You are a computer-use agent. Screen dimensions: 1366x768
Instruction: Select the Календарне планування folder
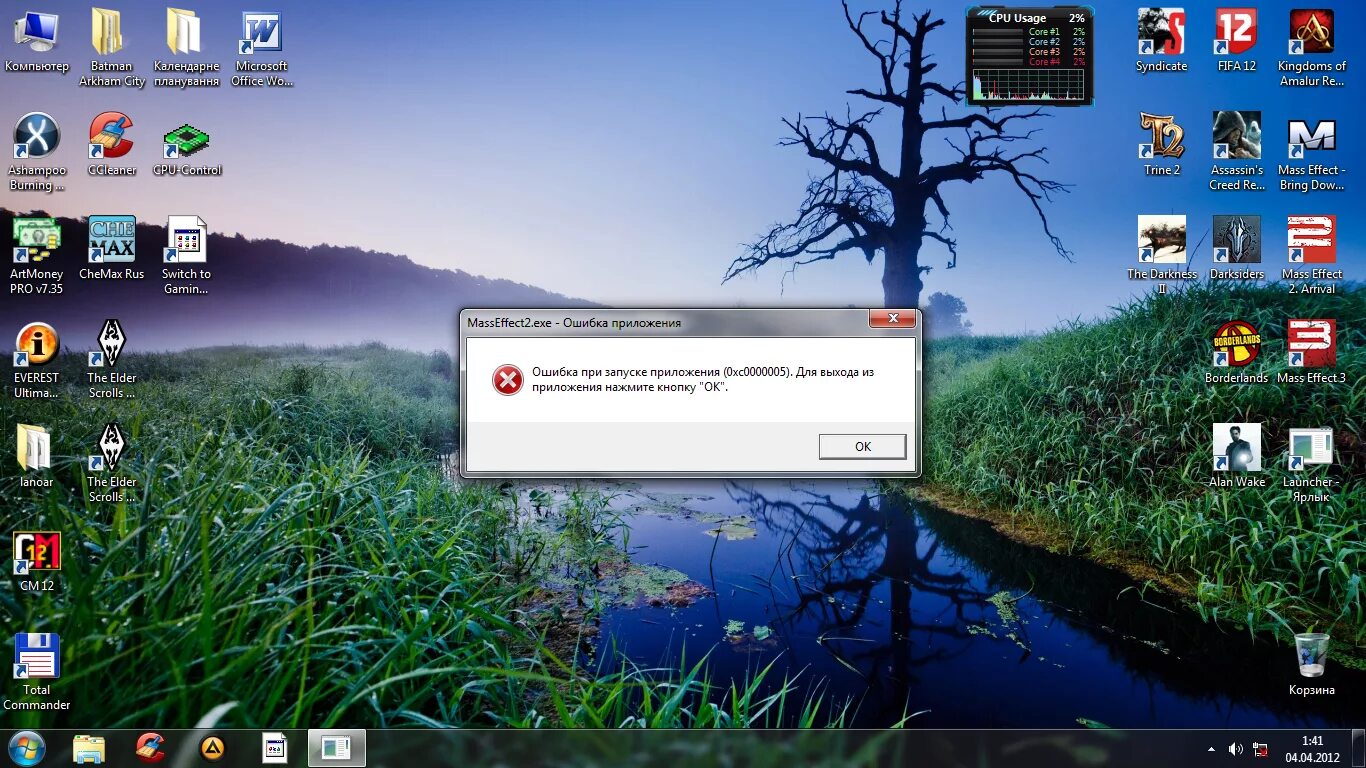tap(186, 48)
